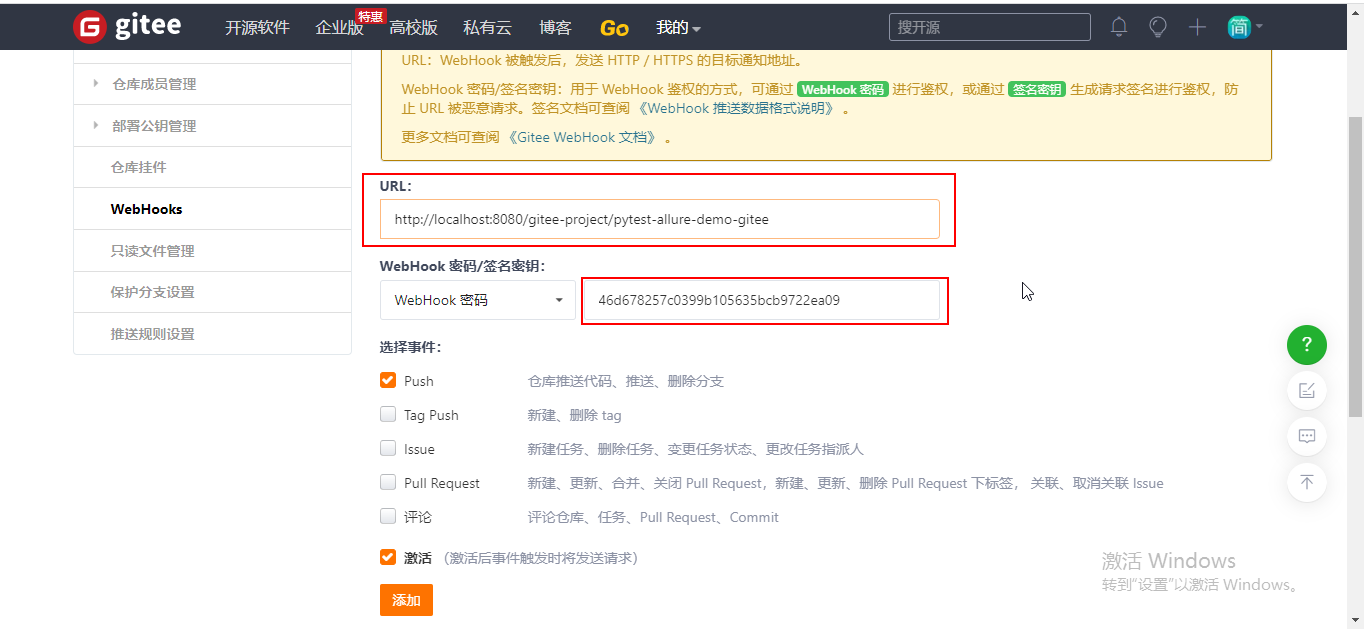Image resolution: width=1364 pixels, height=629 pixels.
Task: Click the green question mark help button
Action: click(1306, 345)
